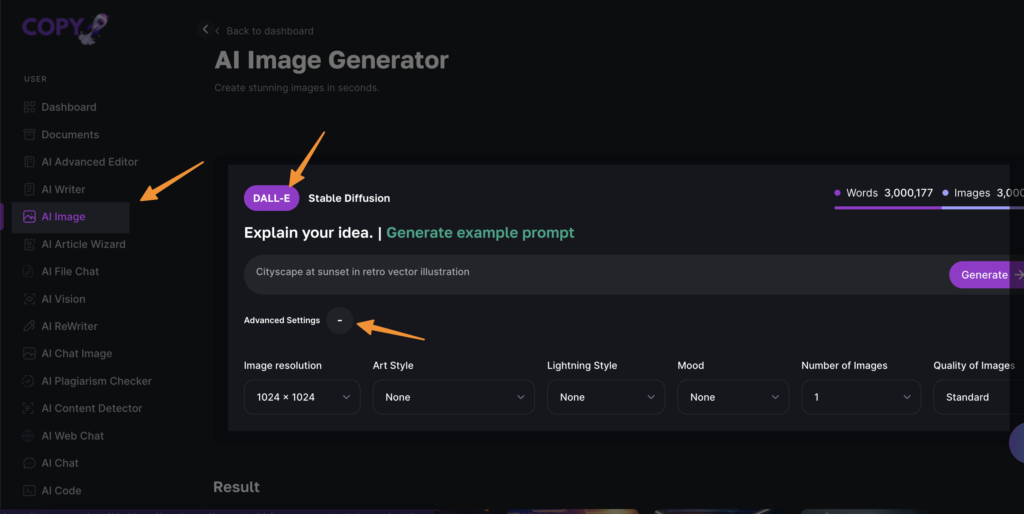Collapse Advanced Settings with the minus button

click(x=340, y=320)
